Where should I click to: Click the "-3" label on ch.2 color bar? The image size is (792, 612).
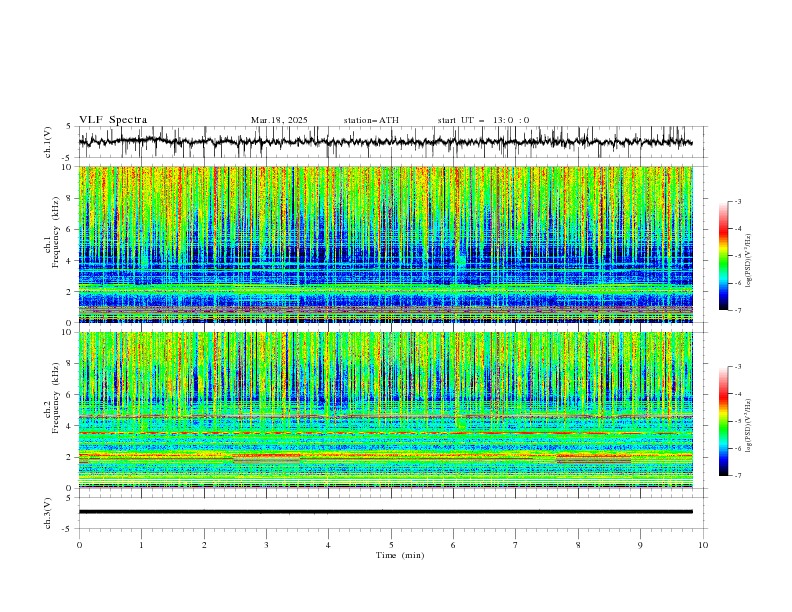click(x=737, y=367)
